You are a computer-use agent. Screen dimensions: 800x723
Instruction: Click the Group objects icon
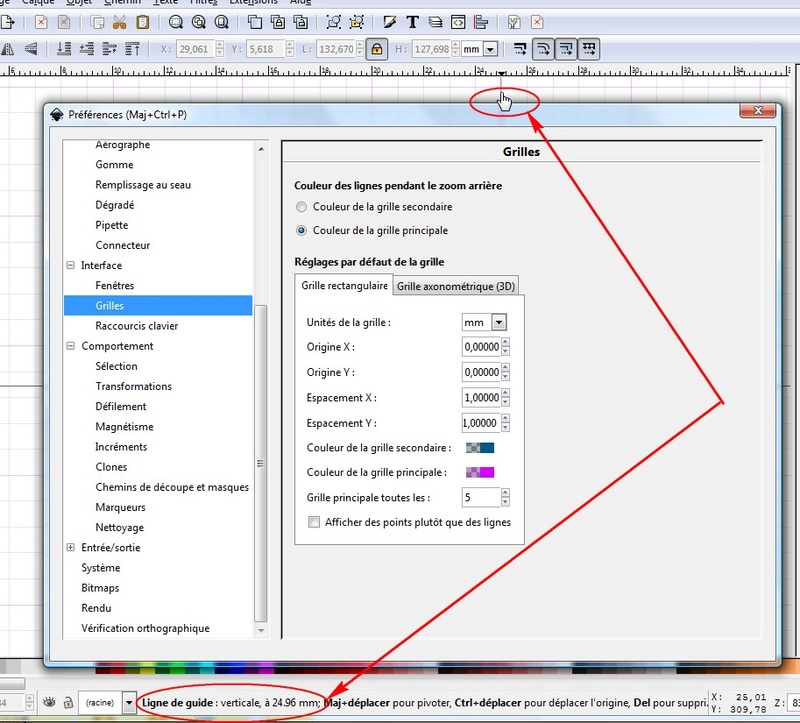334,22
